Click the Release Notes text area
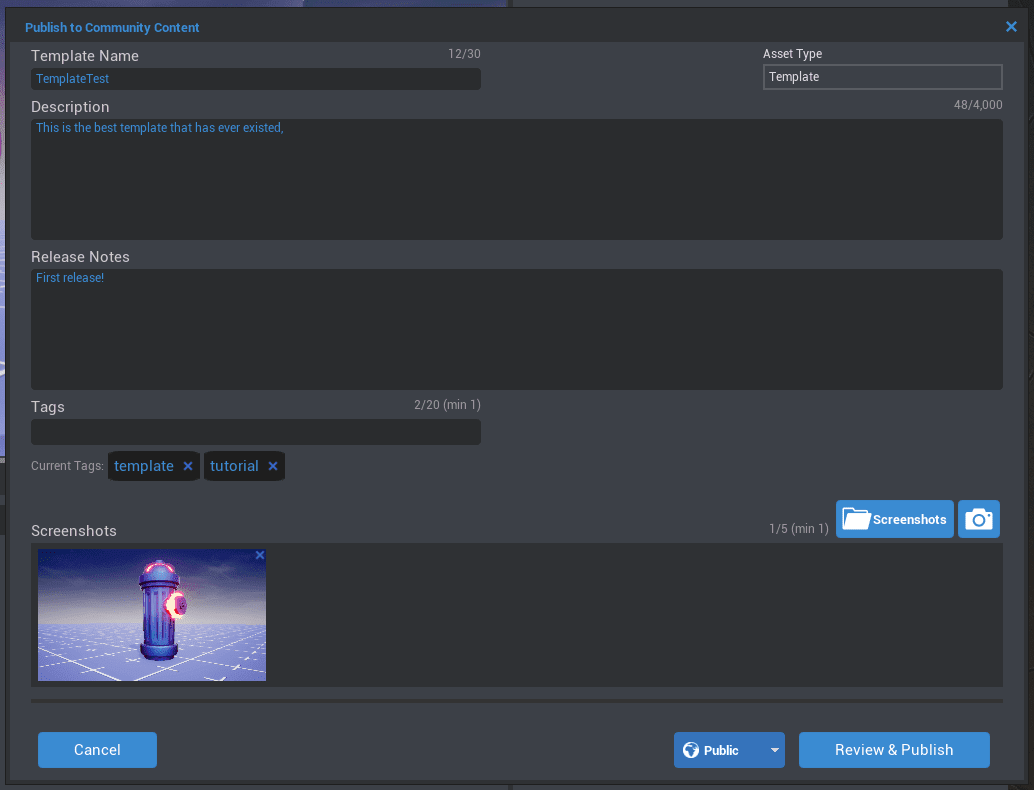 (516, 328)
